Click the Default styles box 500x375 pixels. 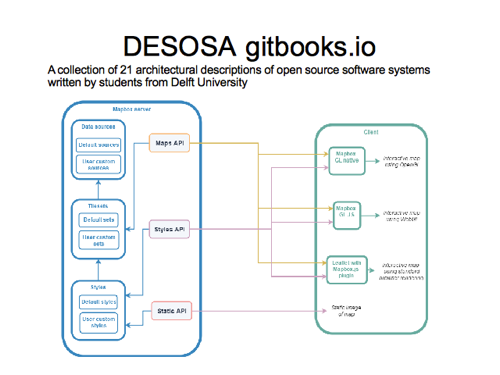99,302
